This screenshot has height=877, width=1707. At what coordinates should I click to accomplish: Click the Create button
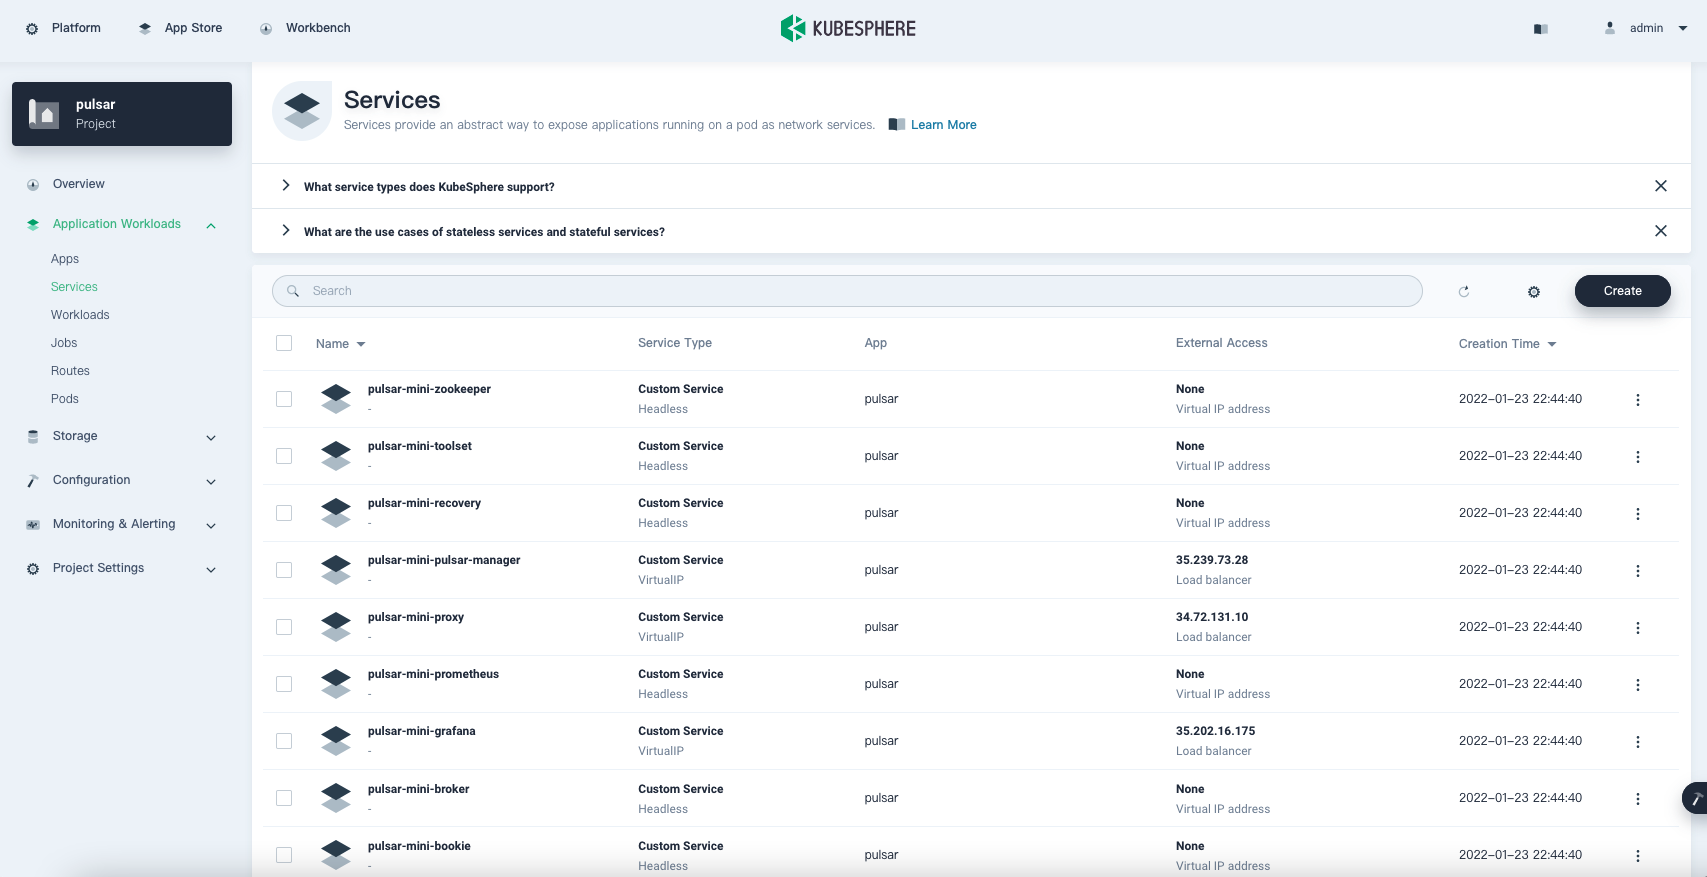coord(1623,291)
